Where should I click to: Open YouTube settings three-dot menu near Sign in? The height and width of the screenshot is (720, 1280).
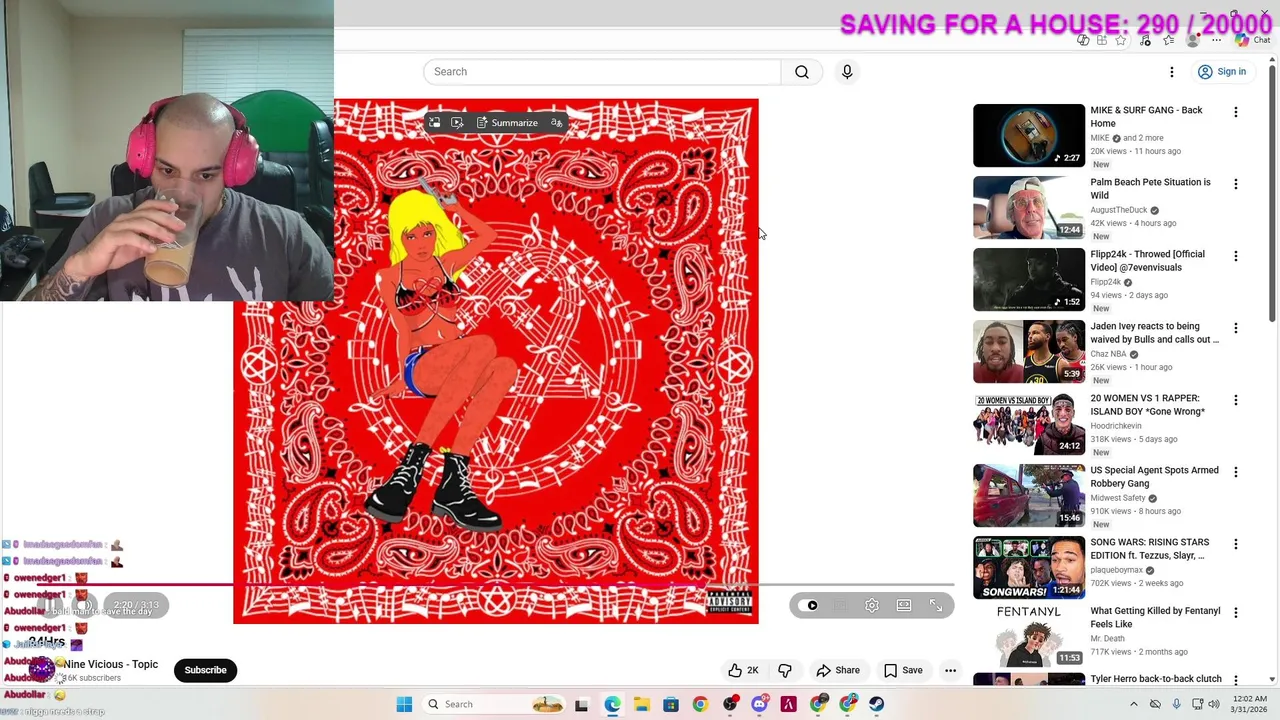click(1172, 72)
